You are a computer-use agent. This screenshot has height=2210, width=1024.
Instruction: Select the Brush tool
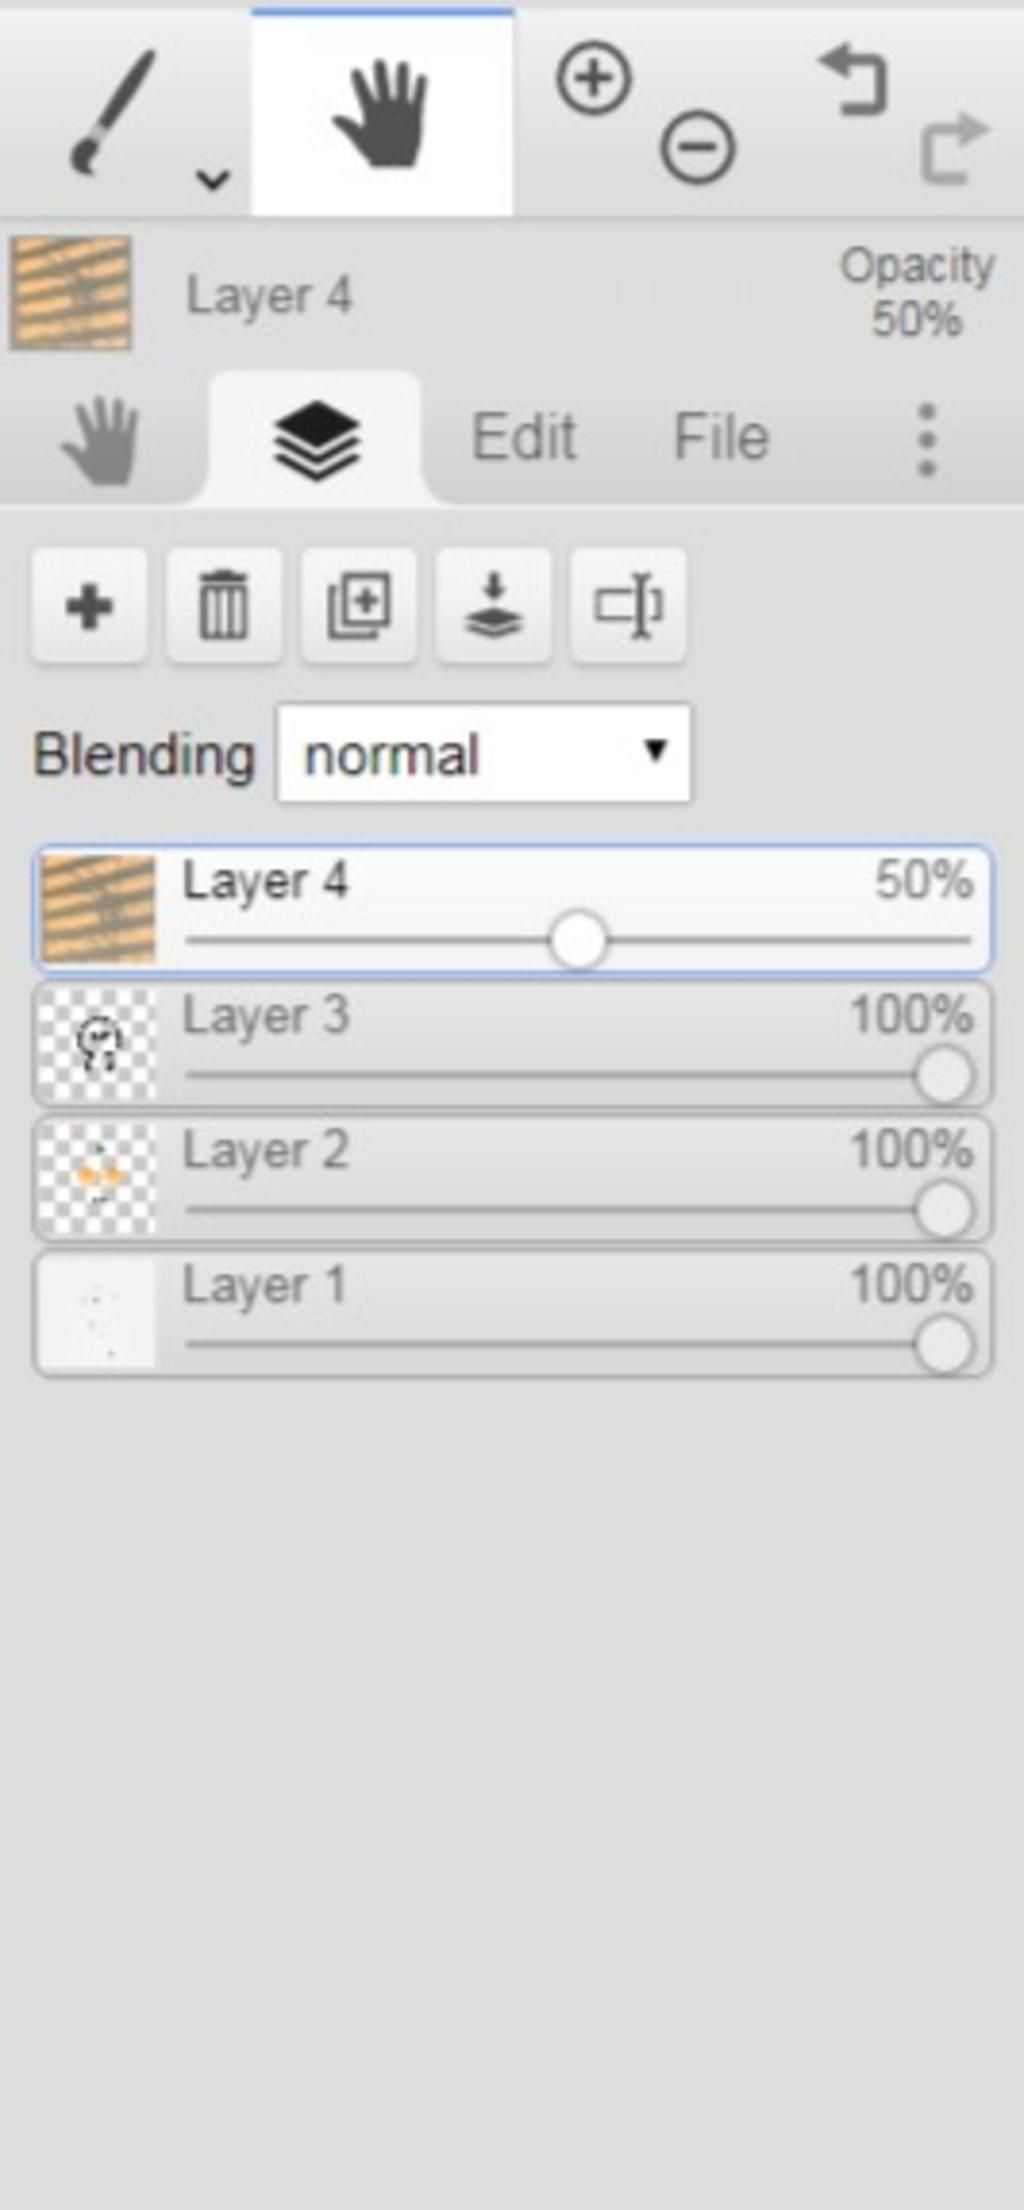[112, 112]
